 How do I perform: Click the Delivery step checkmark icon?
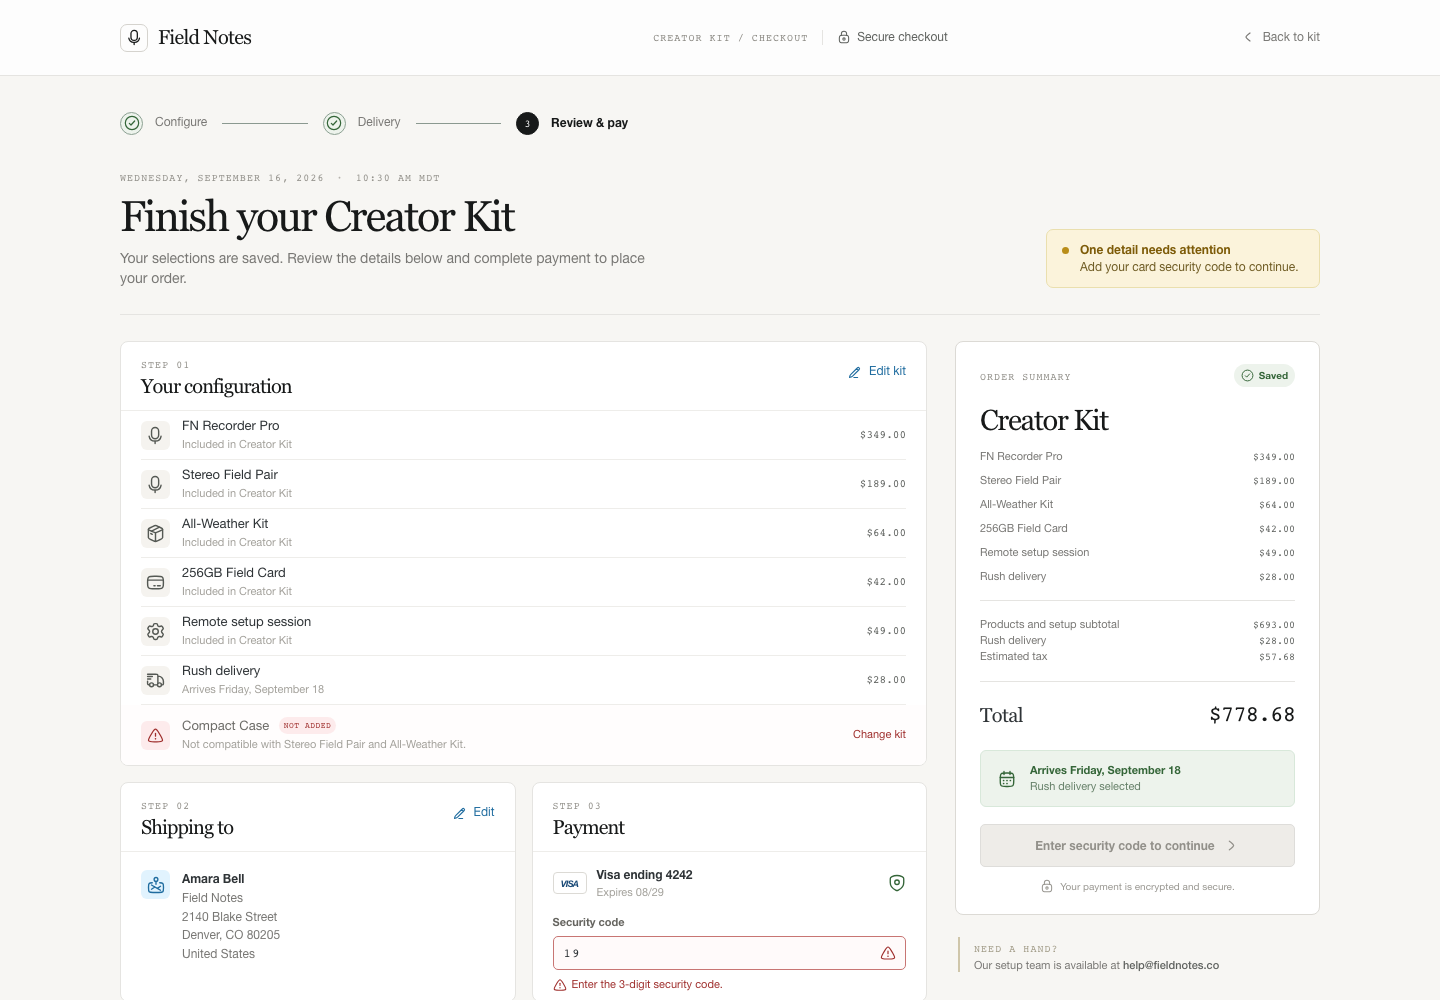click(334, 123)
